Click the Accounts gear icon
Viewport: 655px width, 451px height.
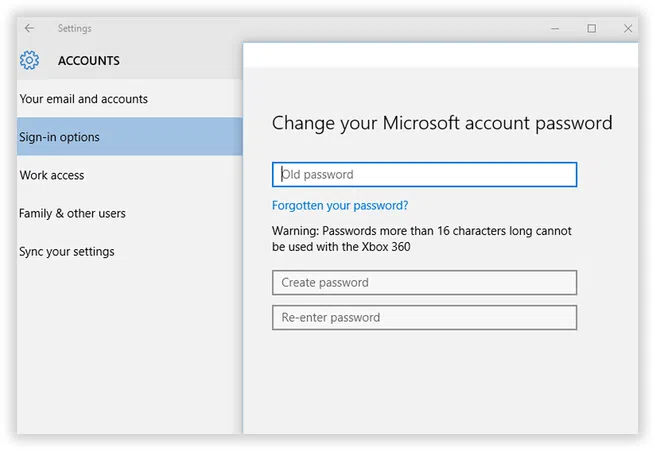29,61
